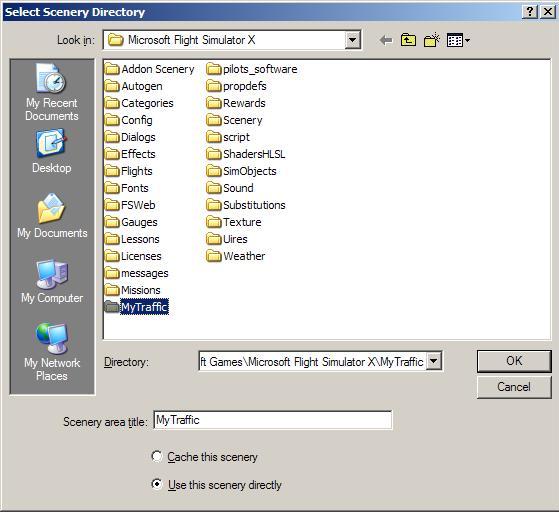Select the ShadersHLSL folder
The width and height of the screenshot is (559, 512).
(x=246, y=154)
